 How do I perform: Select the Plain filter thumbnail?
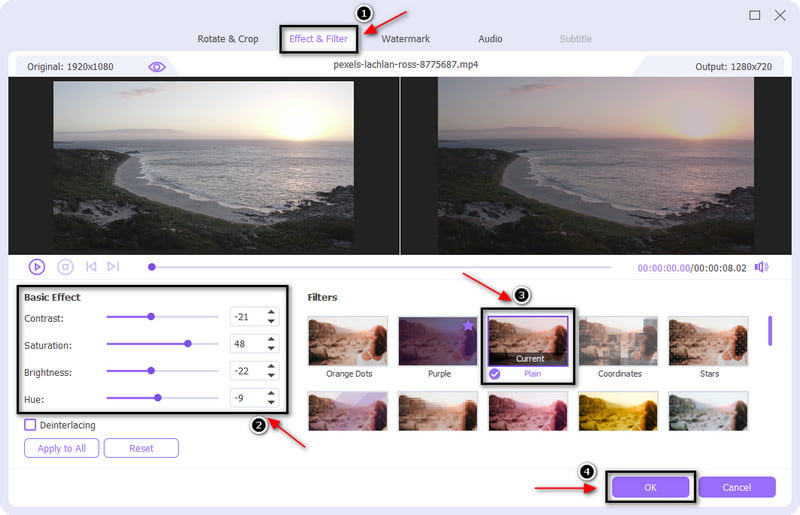pos(528,341)
